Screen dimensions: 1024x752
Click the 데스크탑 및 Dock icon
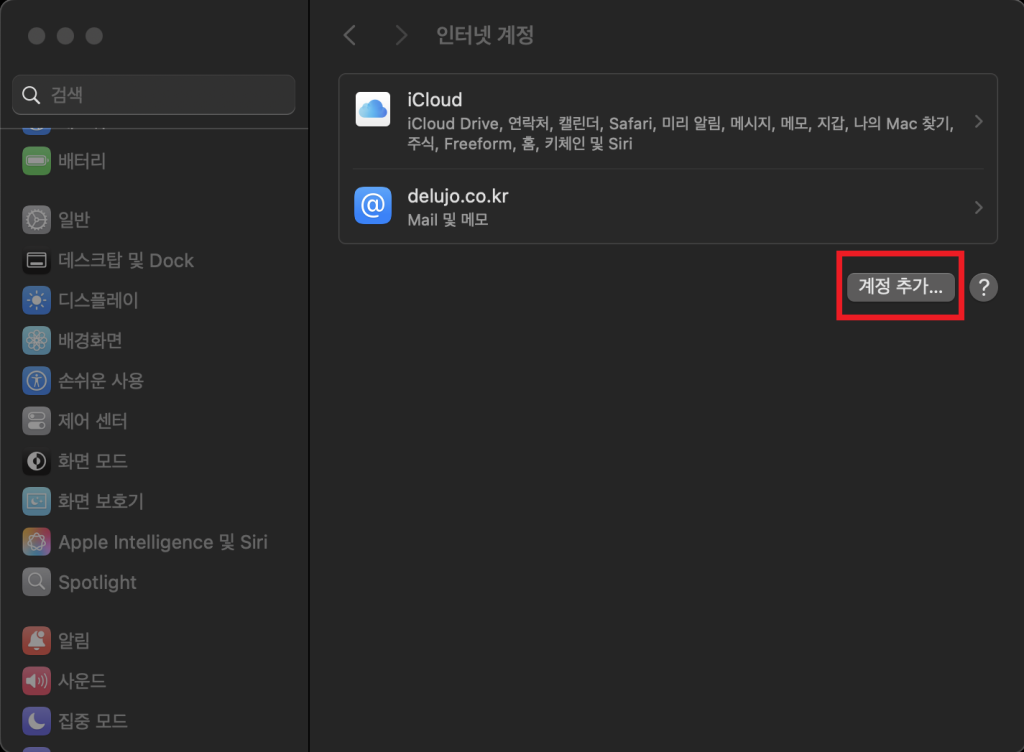click(37, 260)
